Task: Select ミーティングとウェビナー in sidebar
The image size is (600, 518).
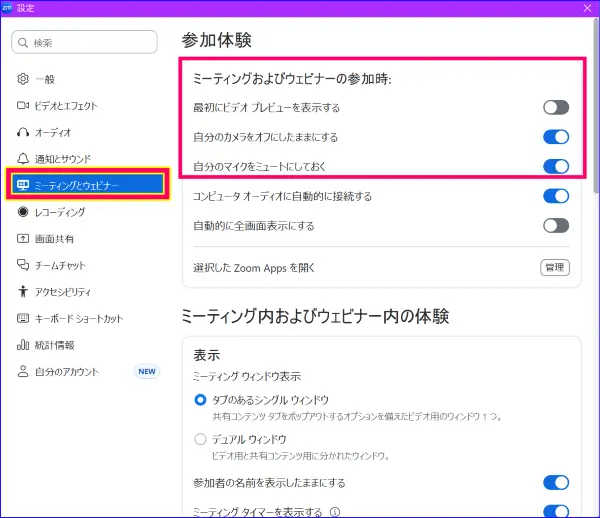Action: point(88,185)
